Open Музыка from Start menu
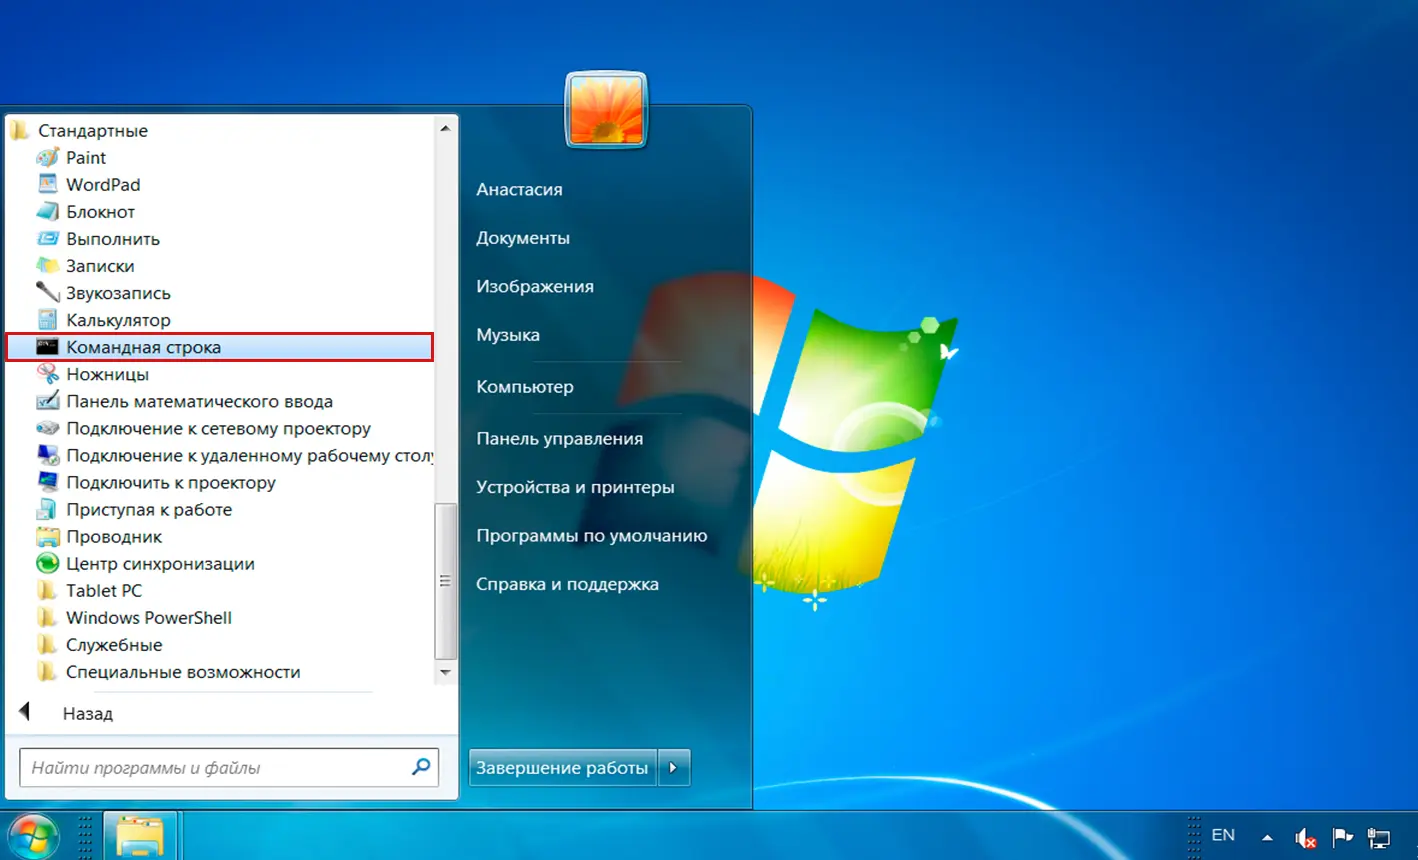This screenshot has height=860, width=1418. pyautogui.click(x=508, y=335)
